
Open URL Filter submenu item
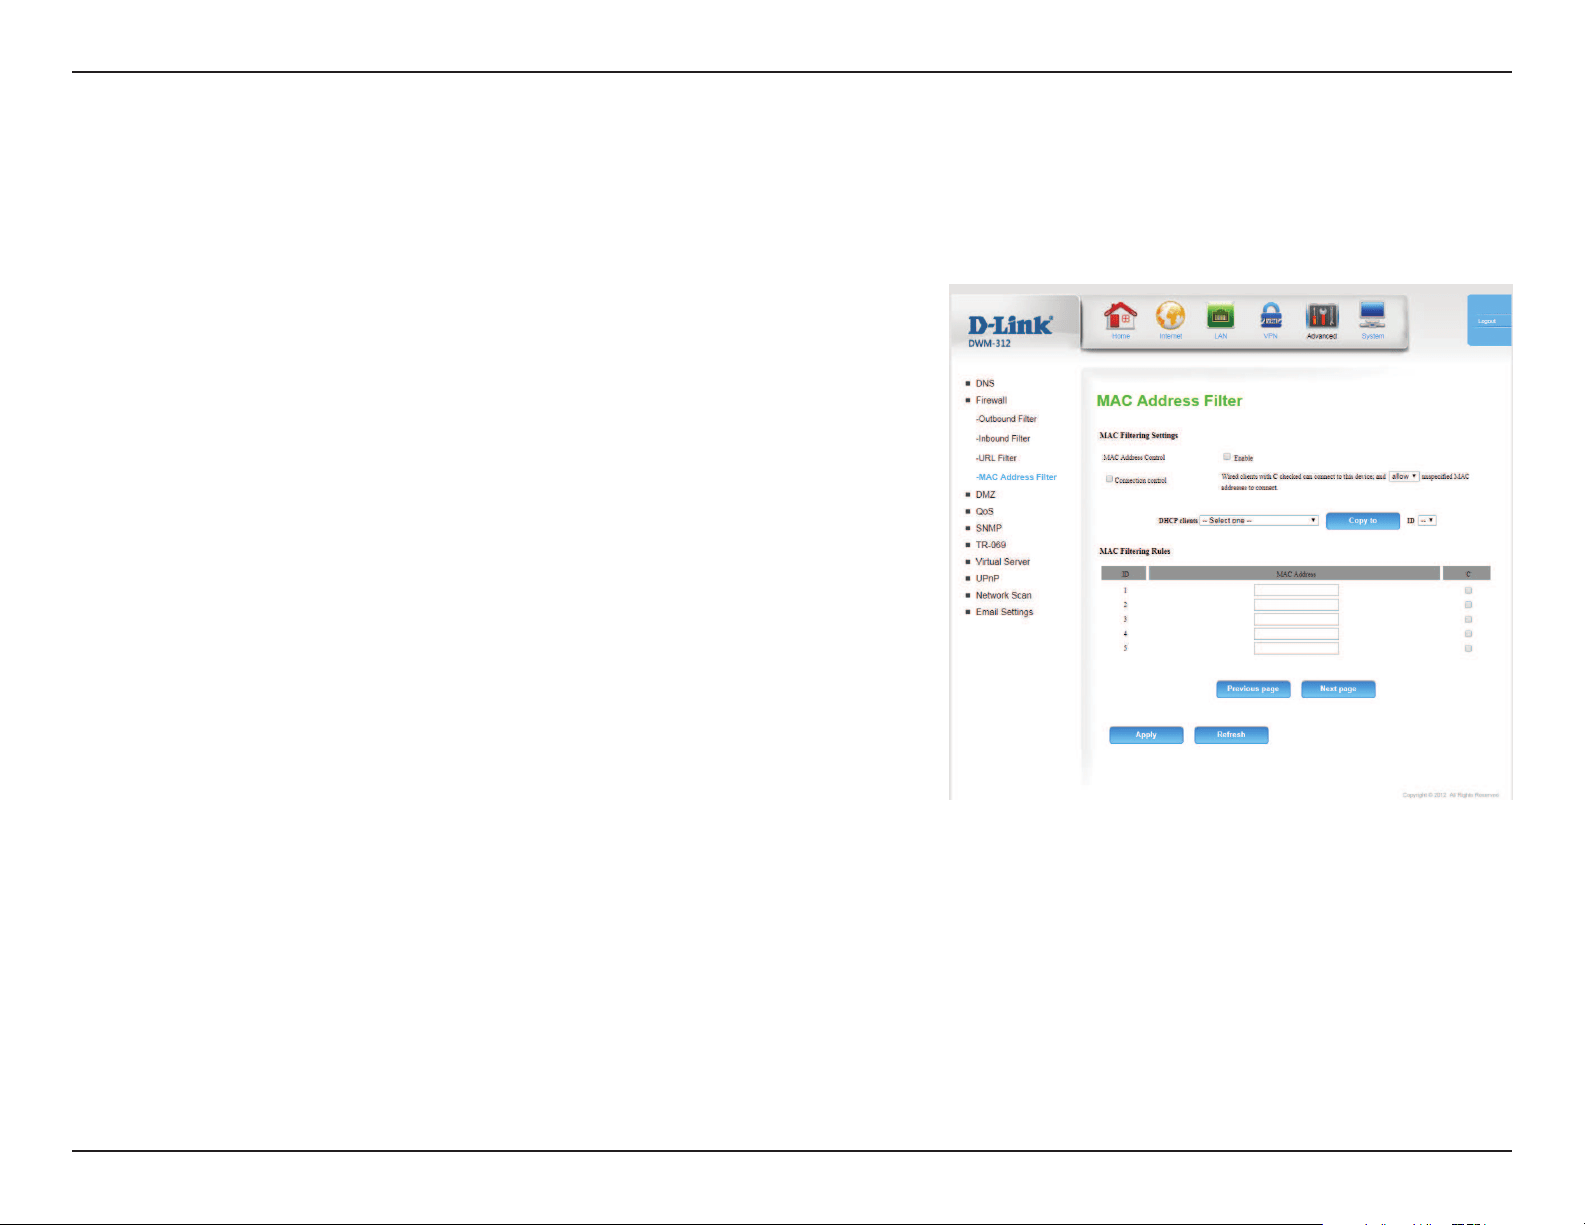(996, 458)
